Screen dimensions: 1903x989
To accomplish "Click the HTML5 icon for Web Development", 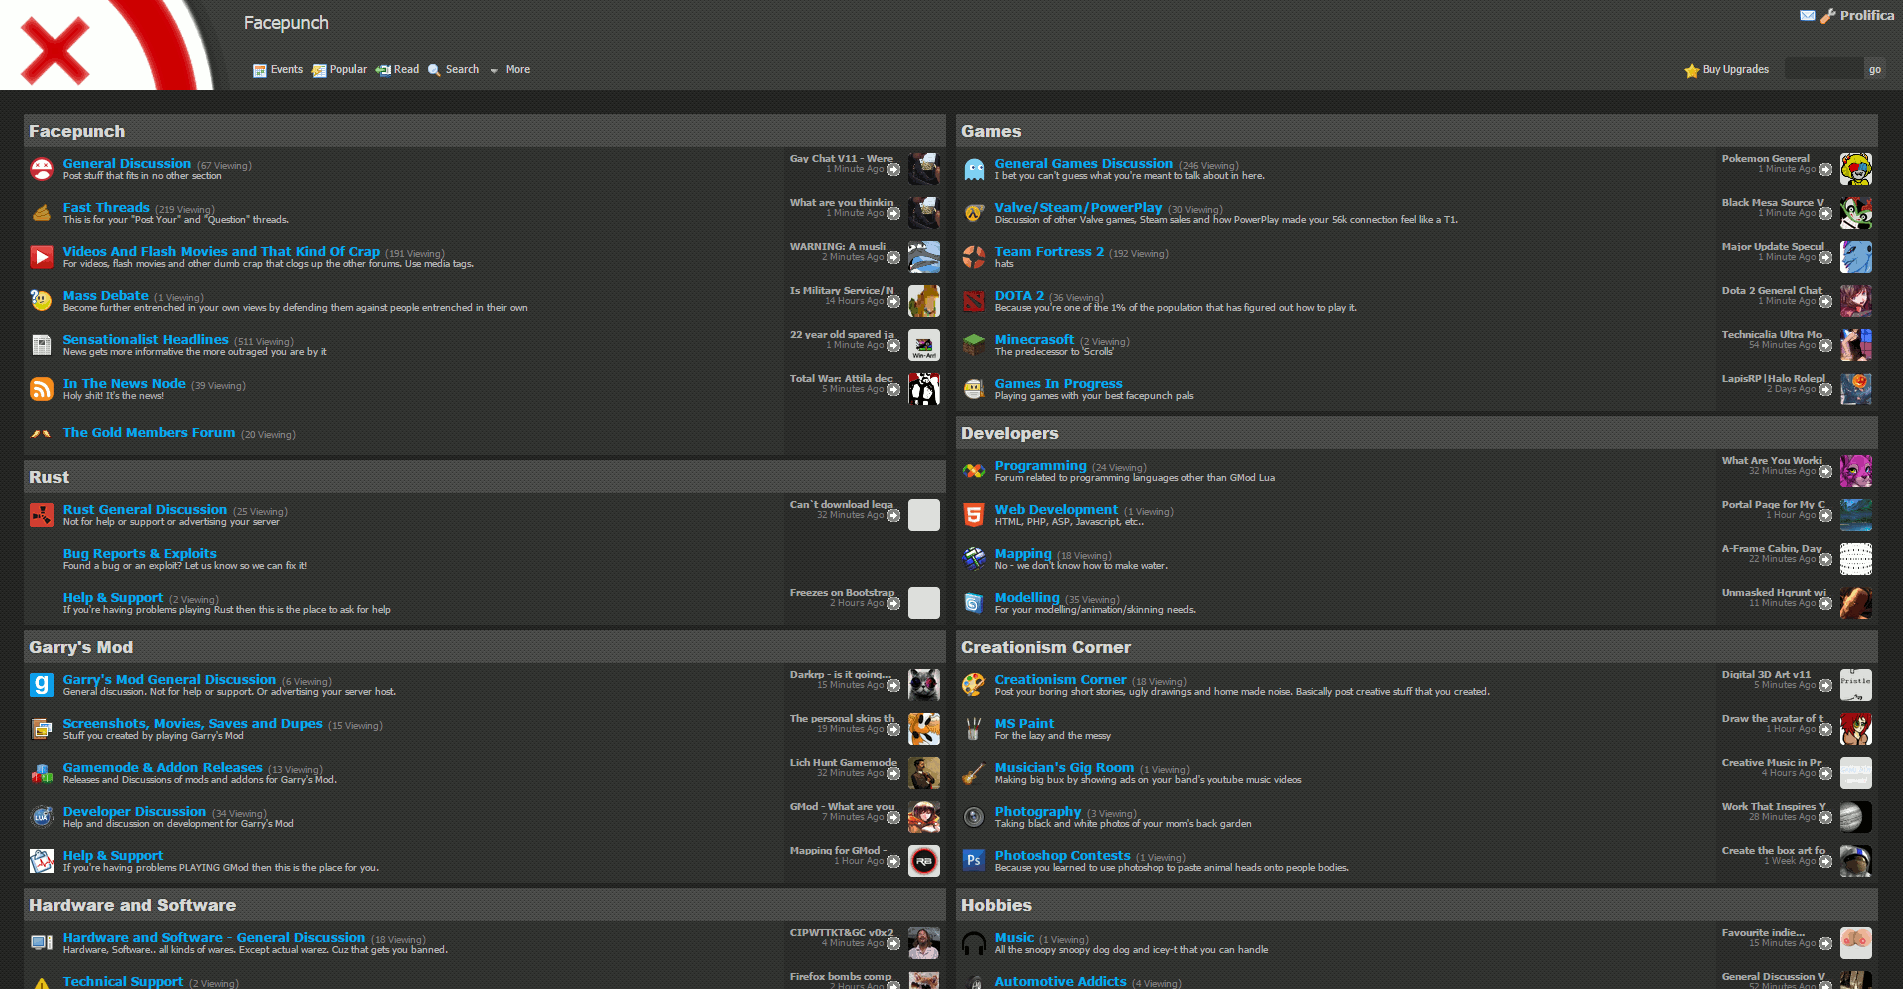I will (x=974, y=515).
